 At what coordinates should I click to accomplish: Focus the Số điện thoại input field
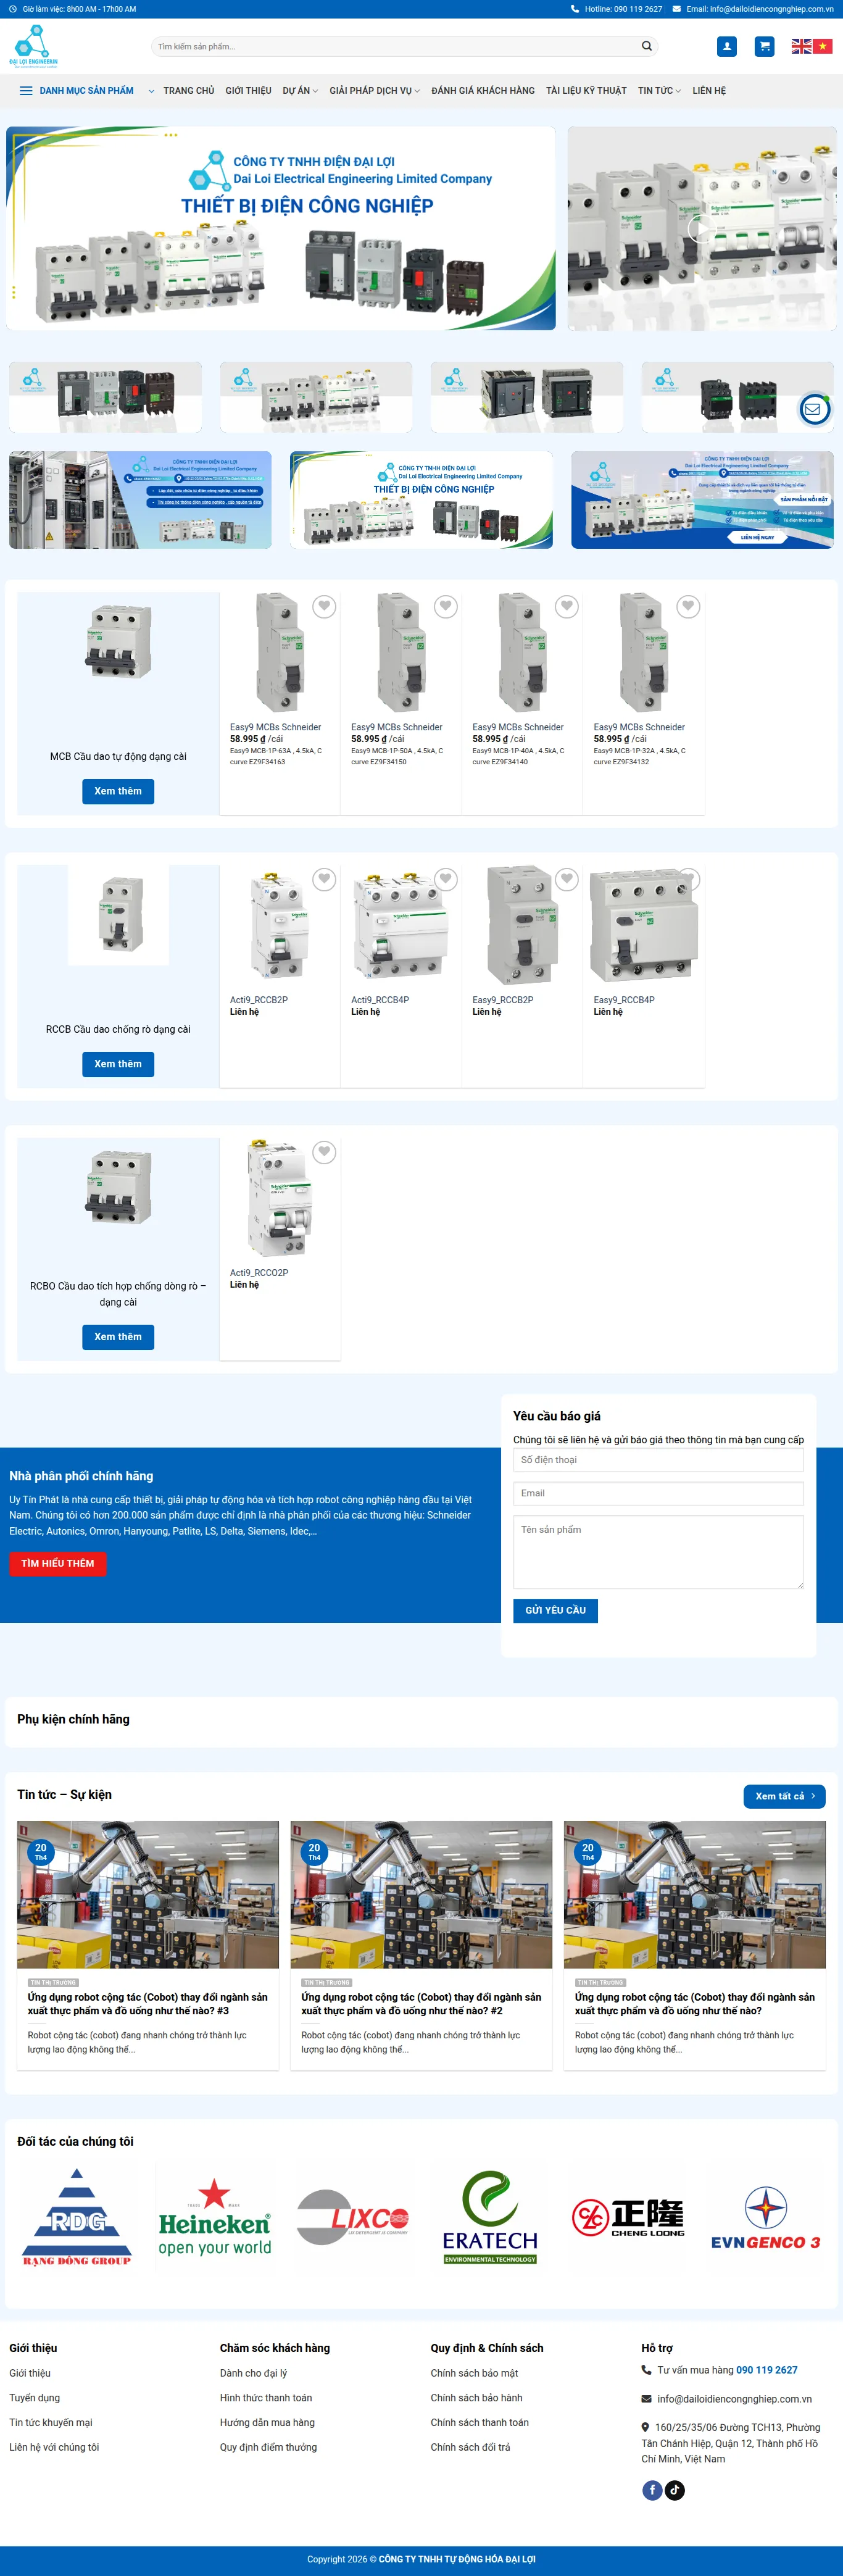pos(658,1460)
